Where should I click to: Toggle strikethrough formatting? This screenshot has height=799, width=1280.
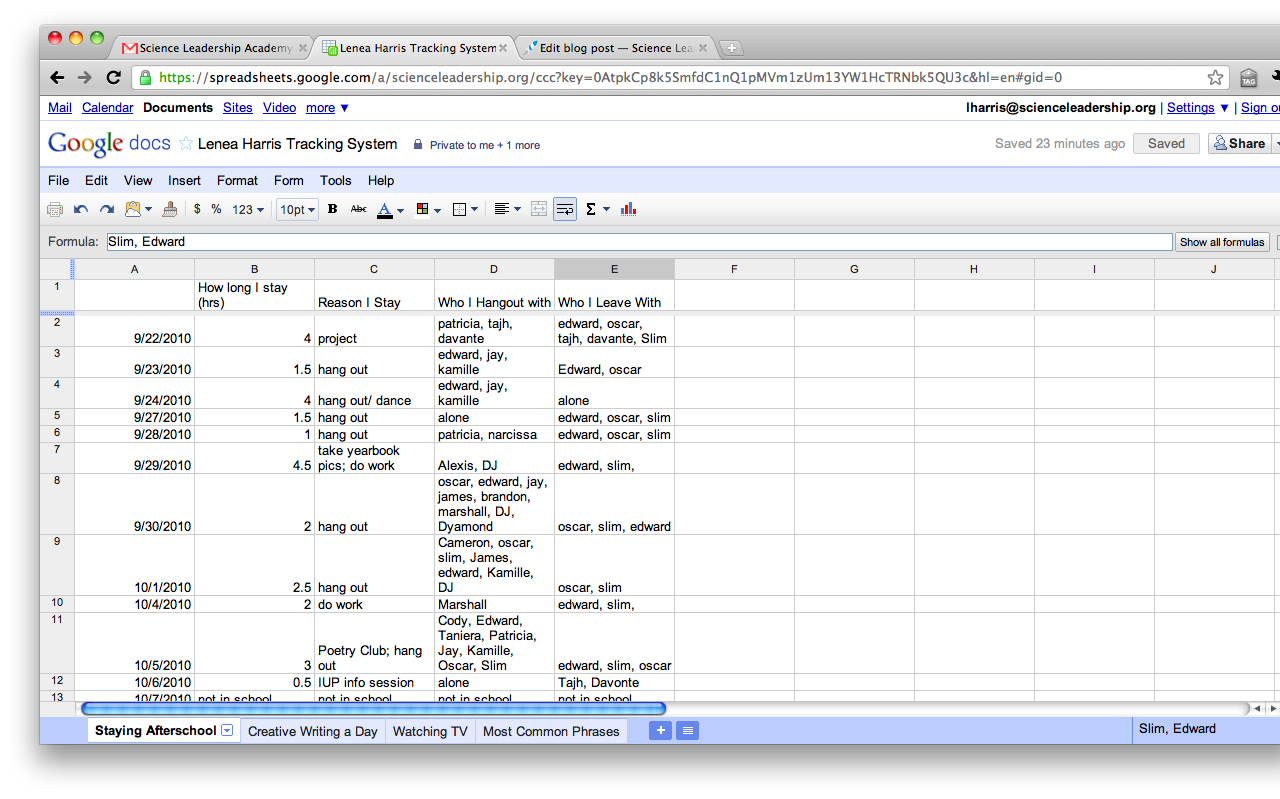point(358,209)
